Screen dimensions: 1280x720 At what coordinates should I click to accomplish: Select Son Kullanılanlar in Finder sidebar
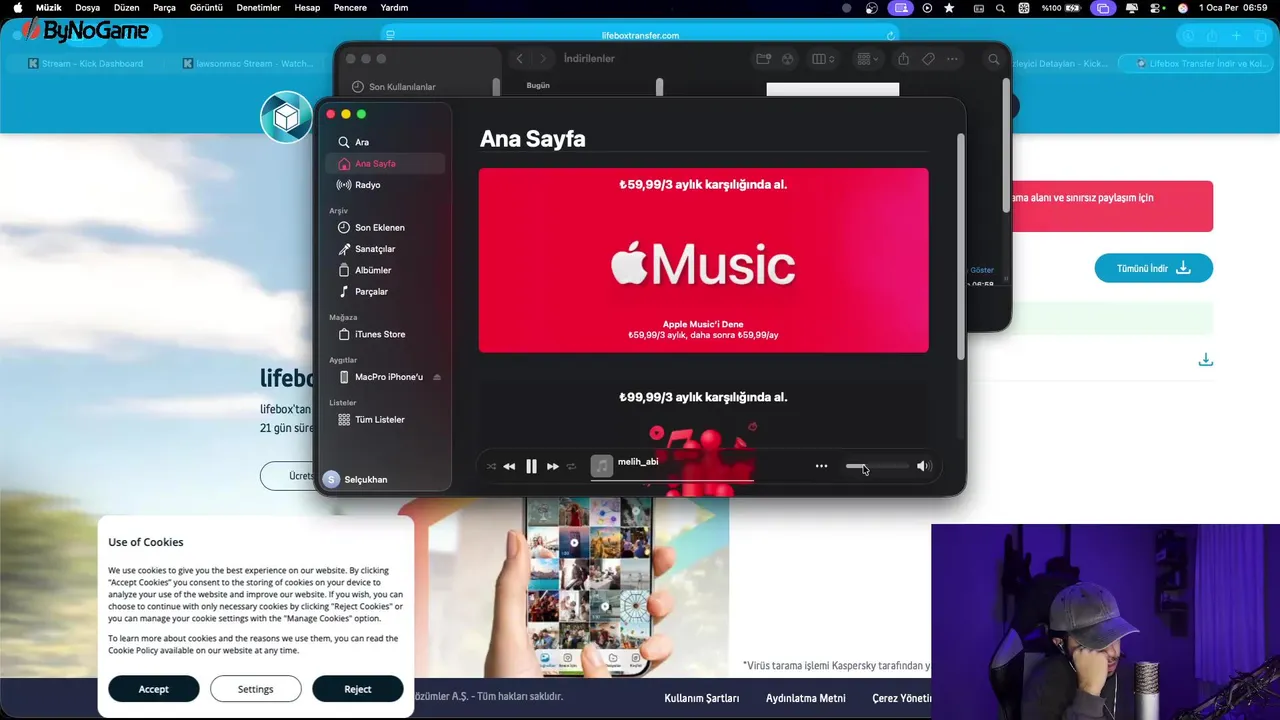point(394,87)
